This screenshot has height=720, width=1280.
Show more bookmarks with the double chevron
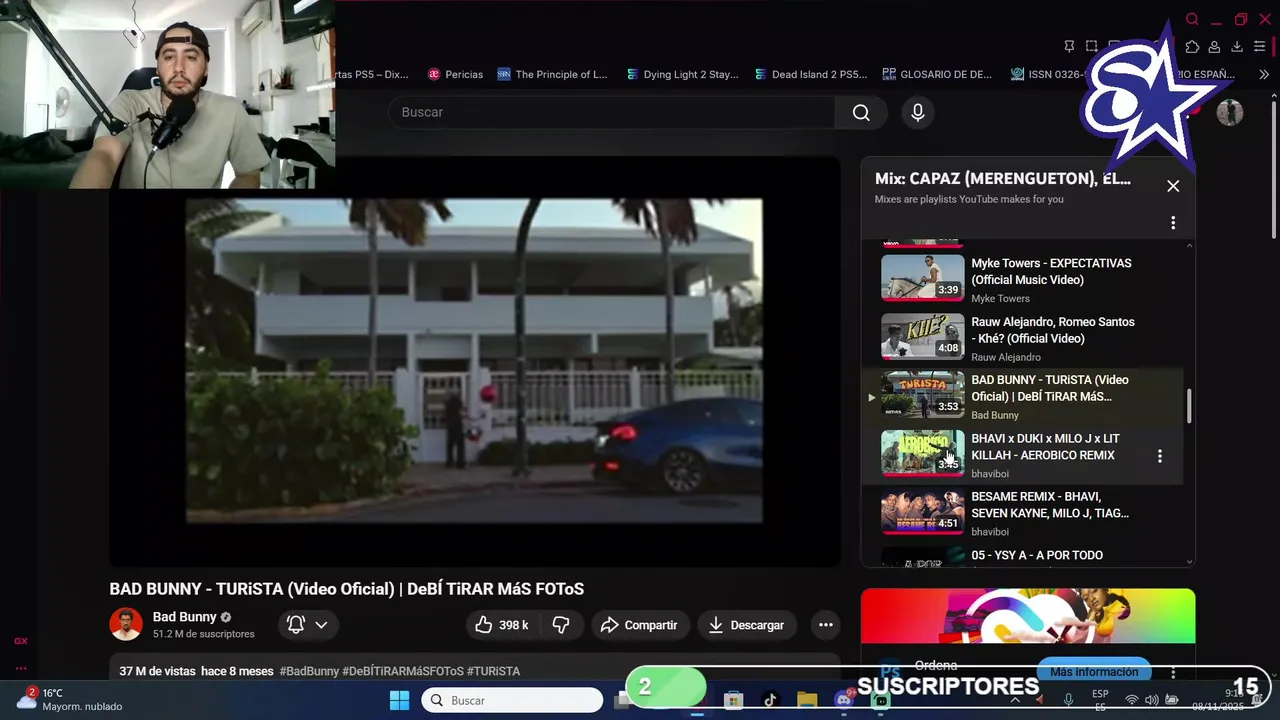(1264, 74)
